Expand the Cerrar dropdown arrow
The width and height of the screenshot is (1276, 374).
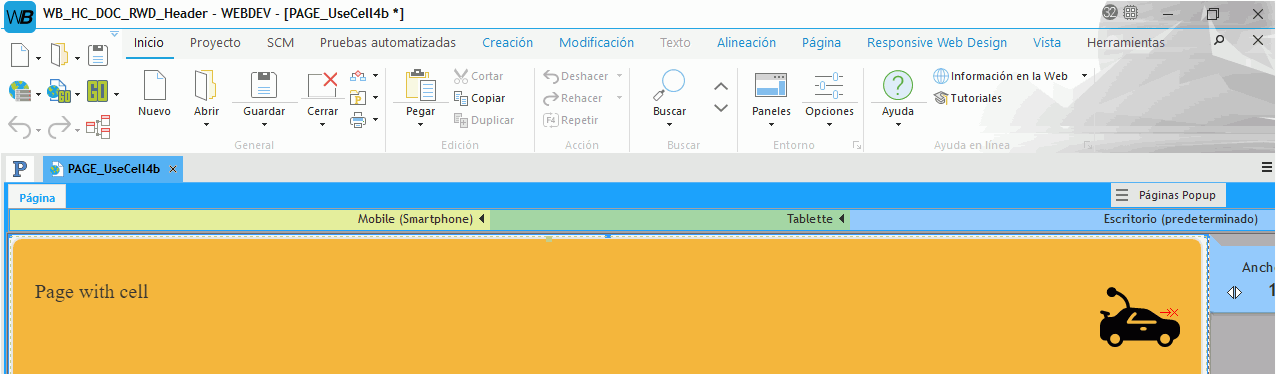pos(322,124)
